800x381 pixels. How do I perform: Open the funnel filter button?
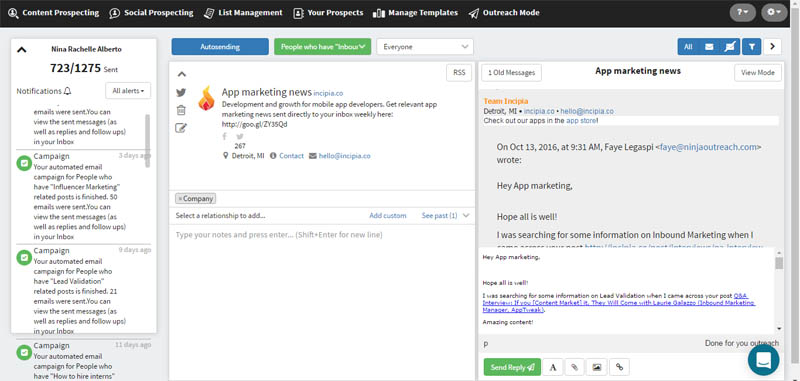click(752, 46)
